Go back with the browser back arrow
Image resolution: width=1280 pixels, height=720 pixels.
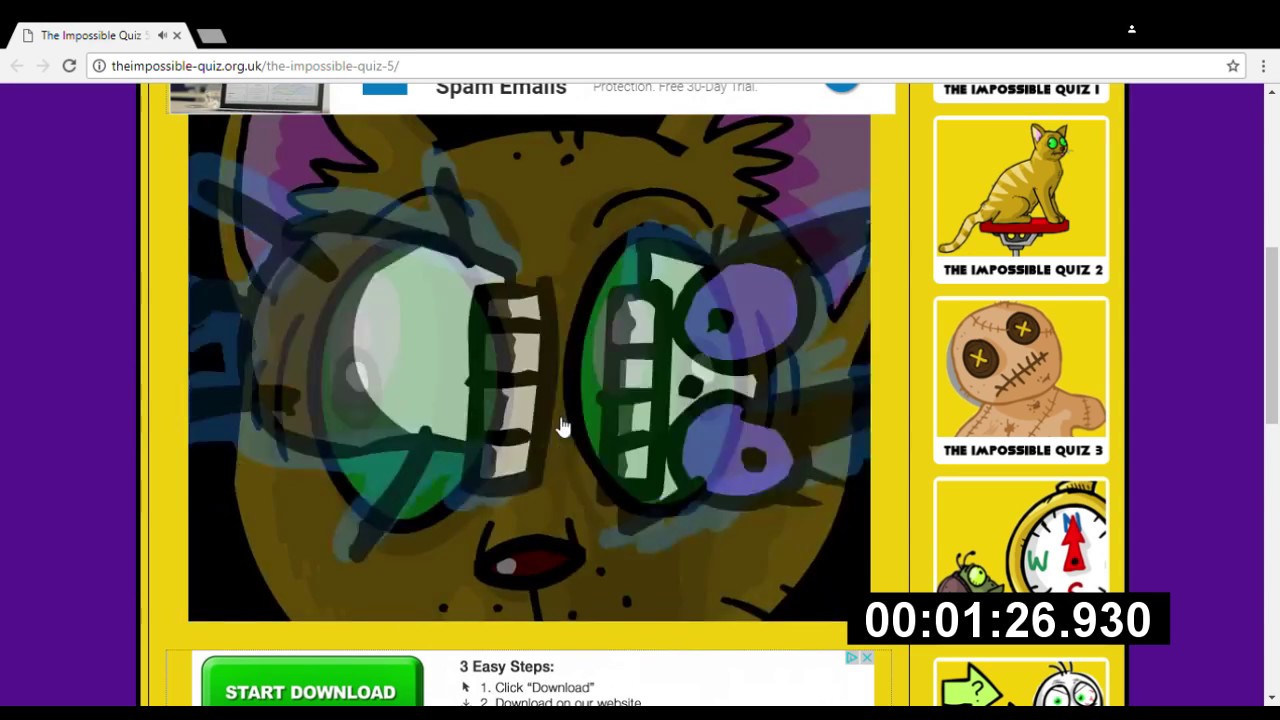(x=17, y=66)
